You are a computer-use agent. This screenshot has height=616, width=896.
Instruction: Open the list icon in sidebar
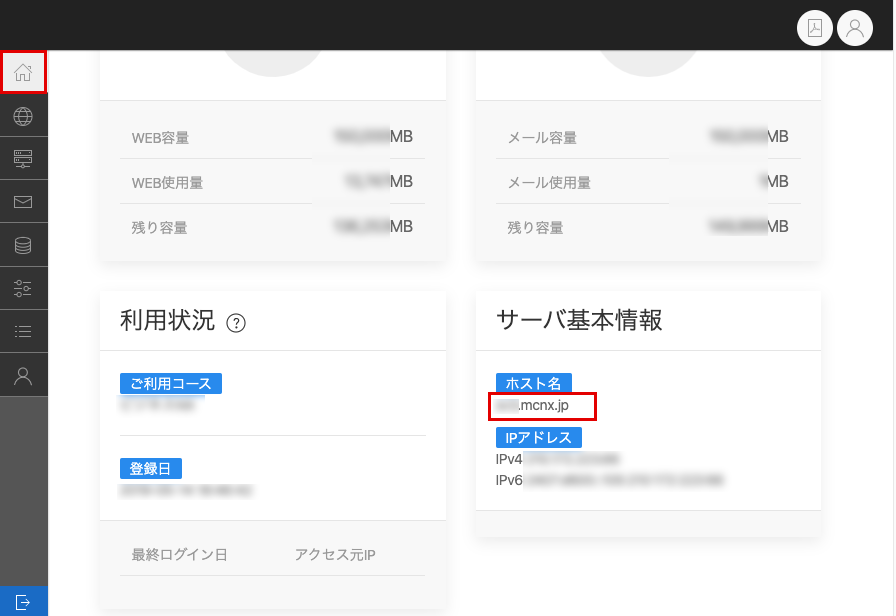click(x=23, y=331)
